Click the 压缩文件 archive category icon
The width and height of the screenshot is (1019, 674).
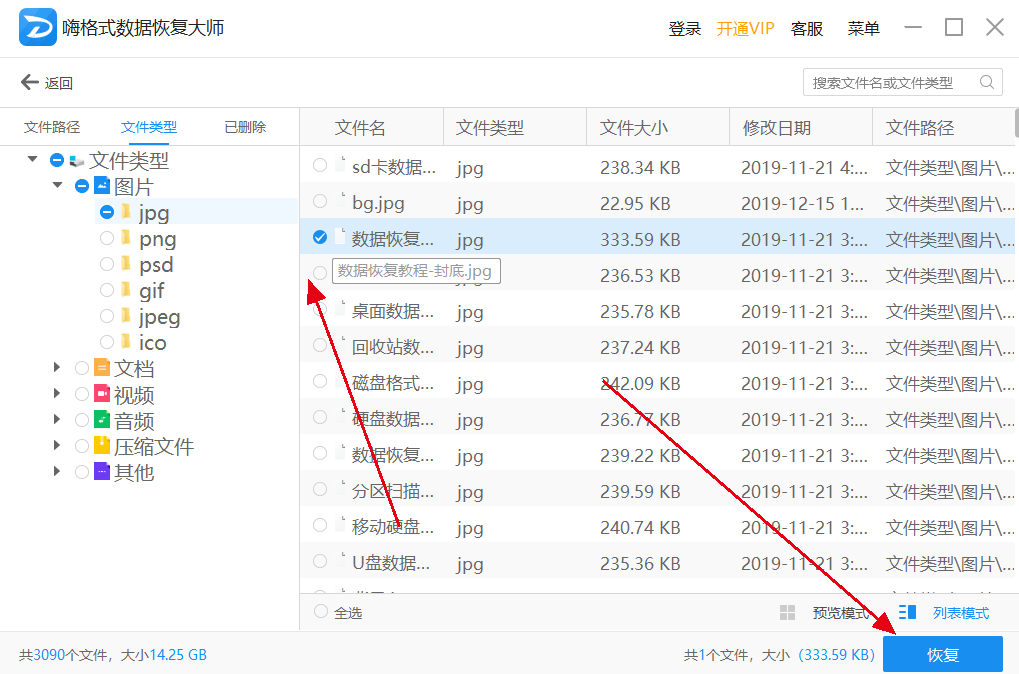(x=102, y=445)
